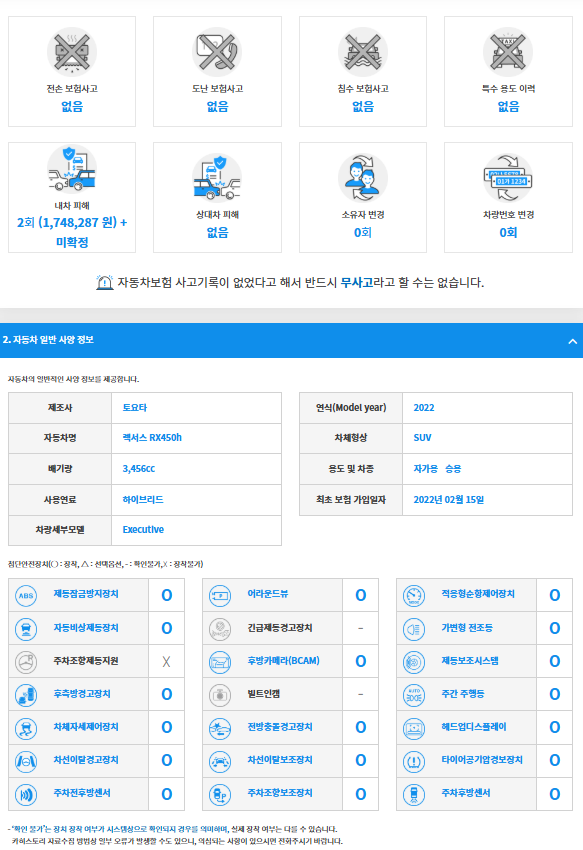Image resolution: width=583 pixels, height=850 pixels.
Task: Click the car name 렉서스 RX450h
Action: (152, 437)
